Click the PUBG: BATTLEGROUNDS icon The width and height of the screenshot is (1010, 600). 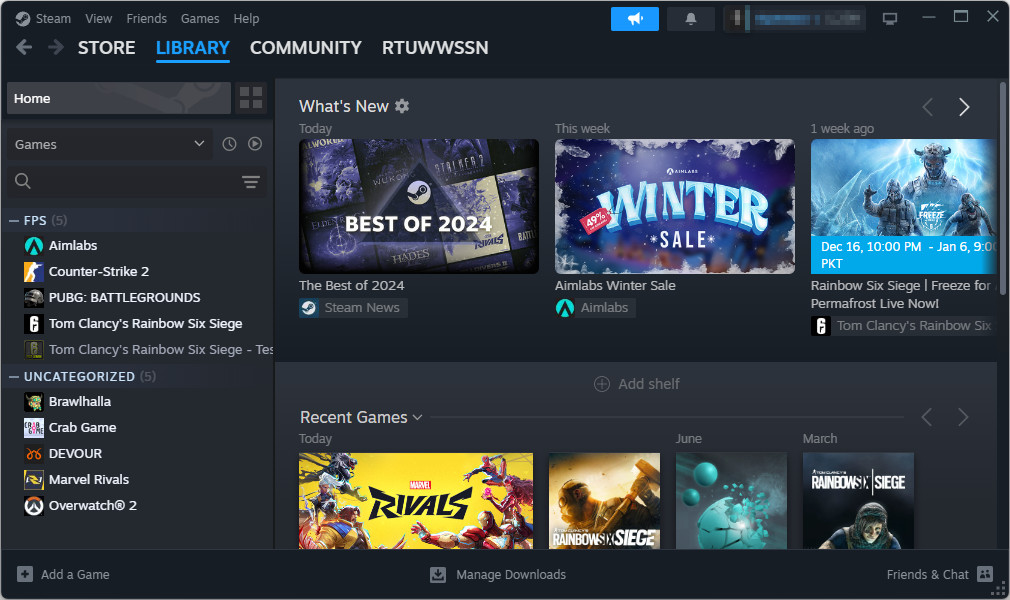pos(33,298)
